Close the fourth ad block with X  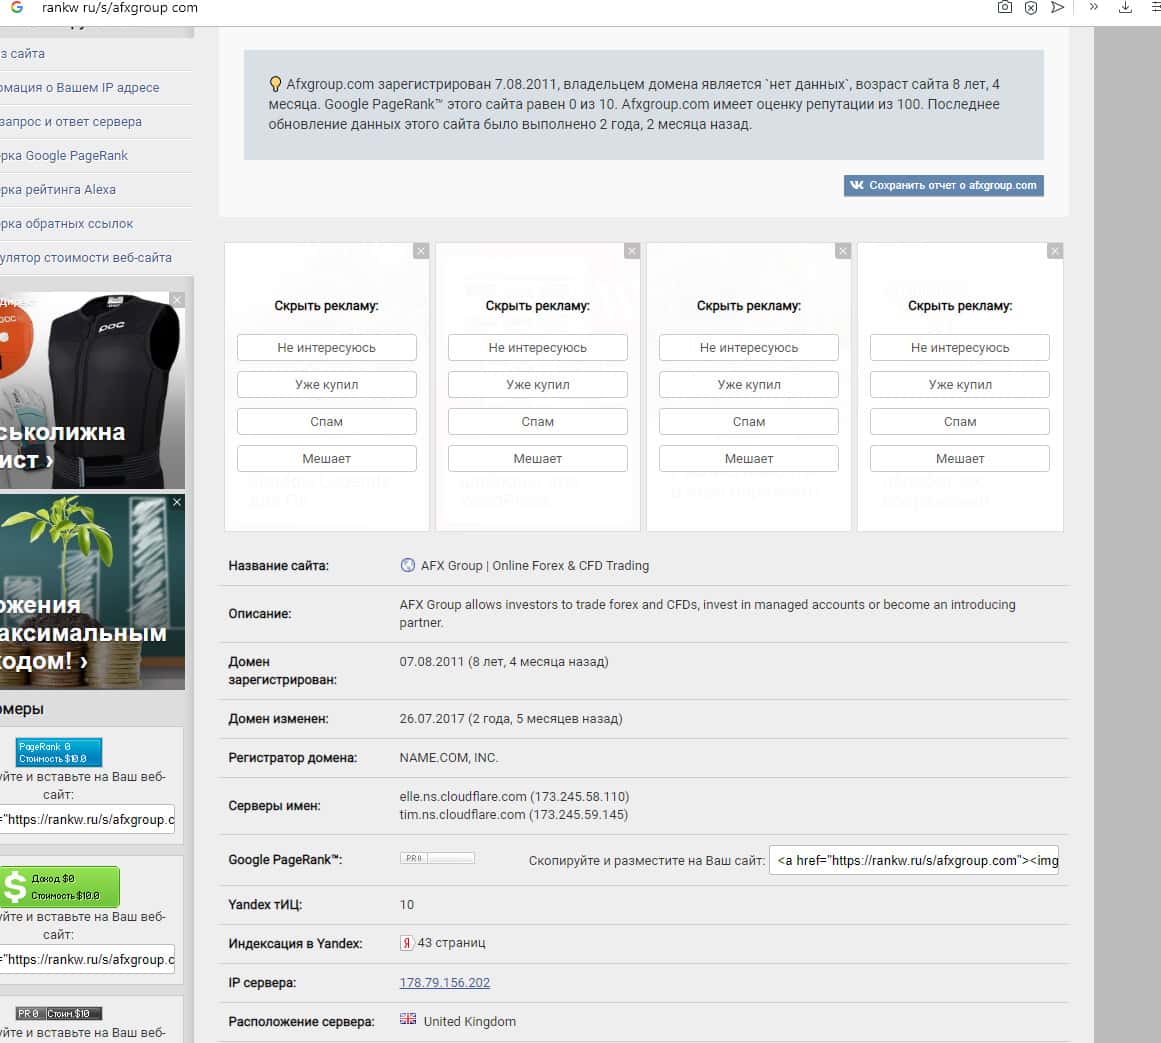click(x=1054, y=251)
